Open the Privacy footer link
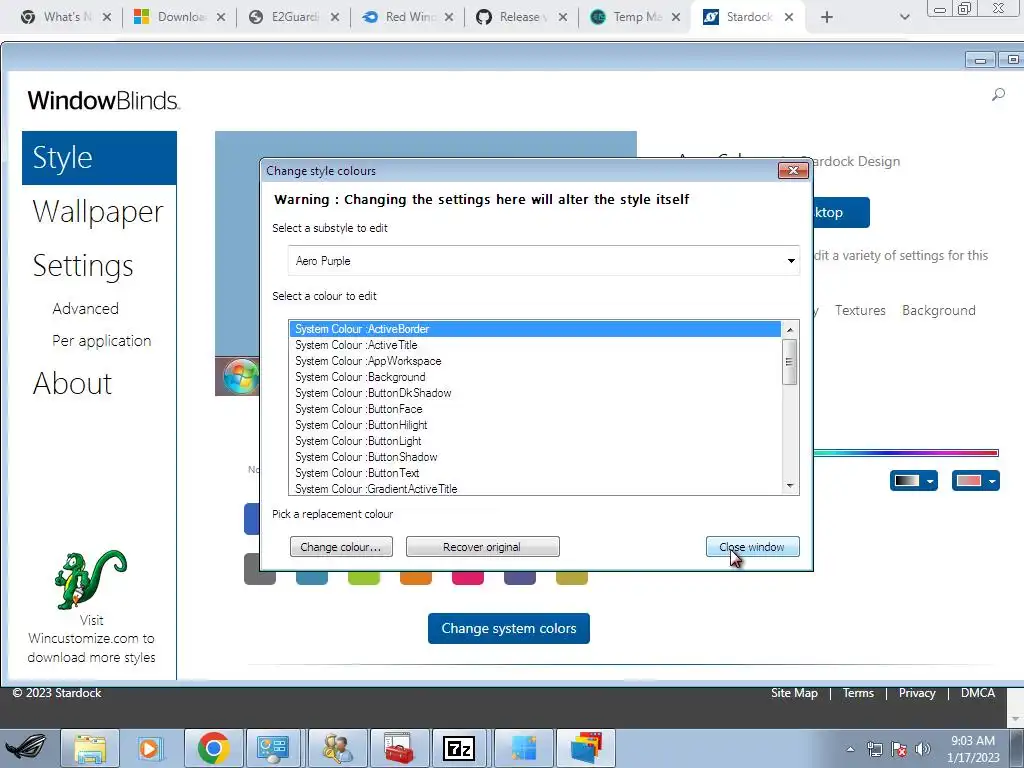Screen dimensions: 1024x768 pyautogui.click(x=917, y=693)
